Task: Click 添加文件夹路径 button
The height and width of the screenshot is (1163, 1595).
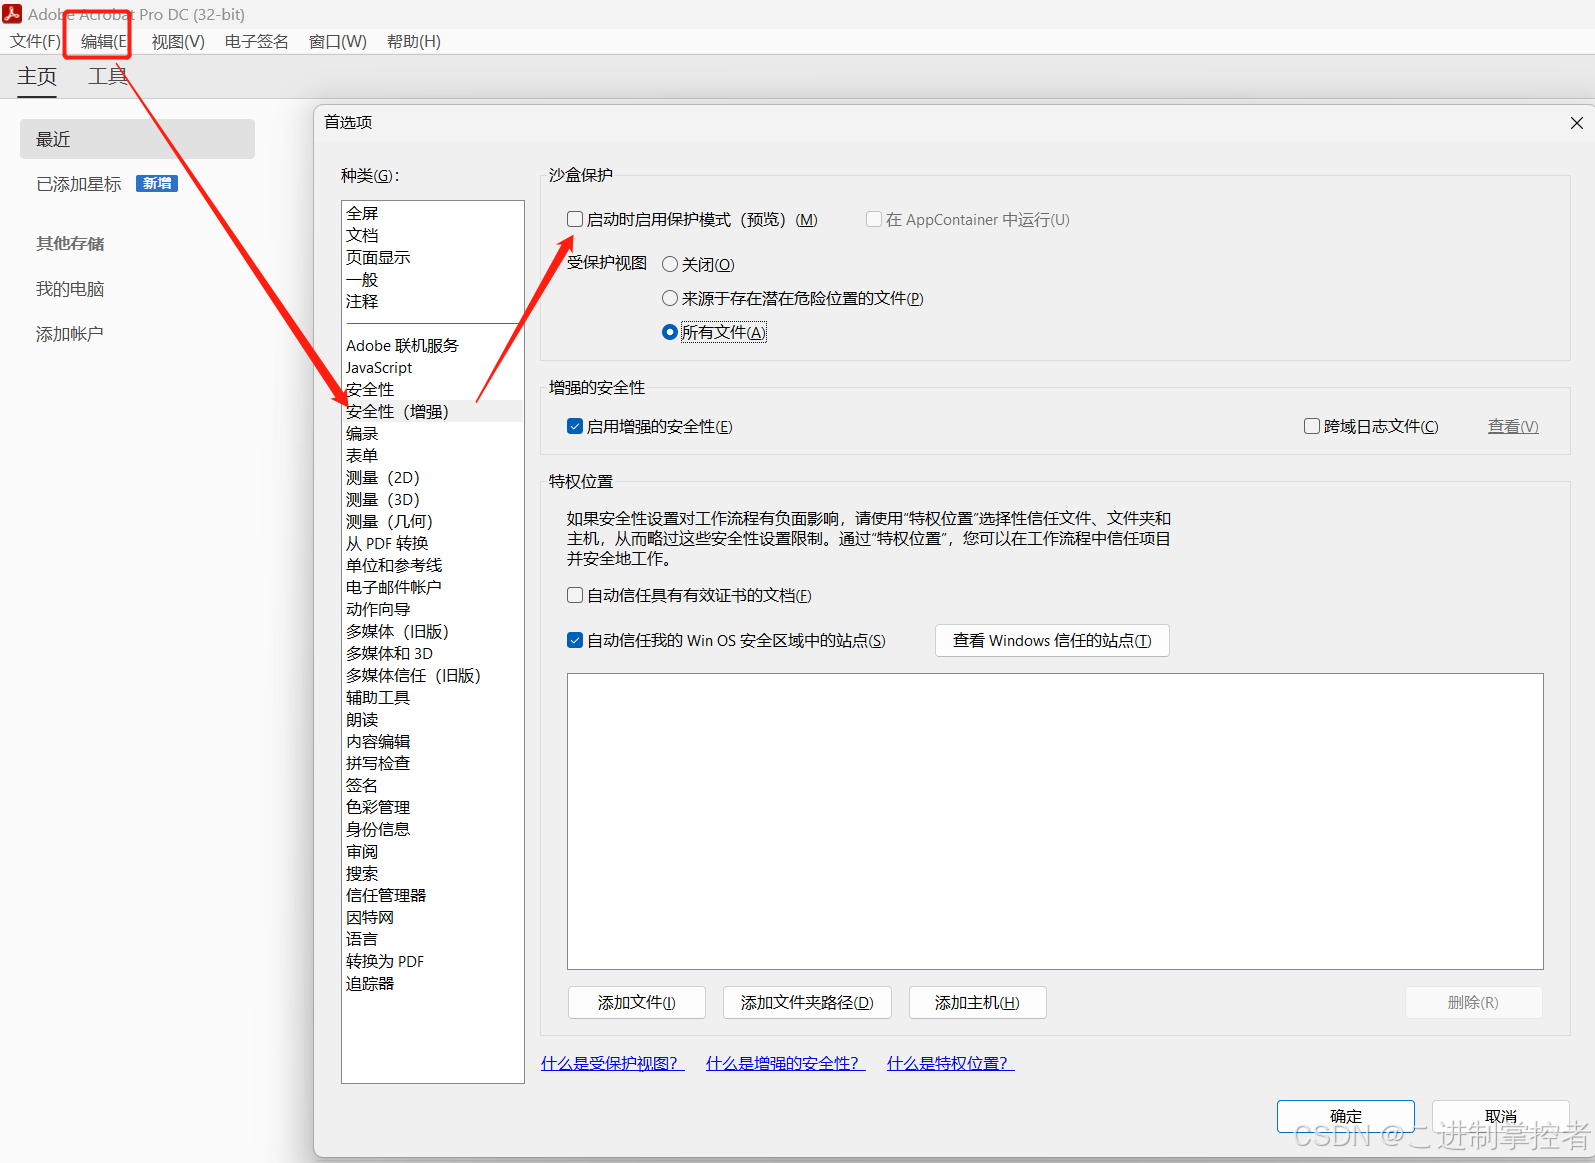Action: click(807, 1002)
